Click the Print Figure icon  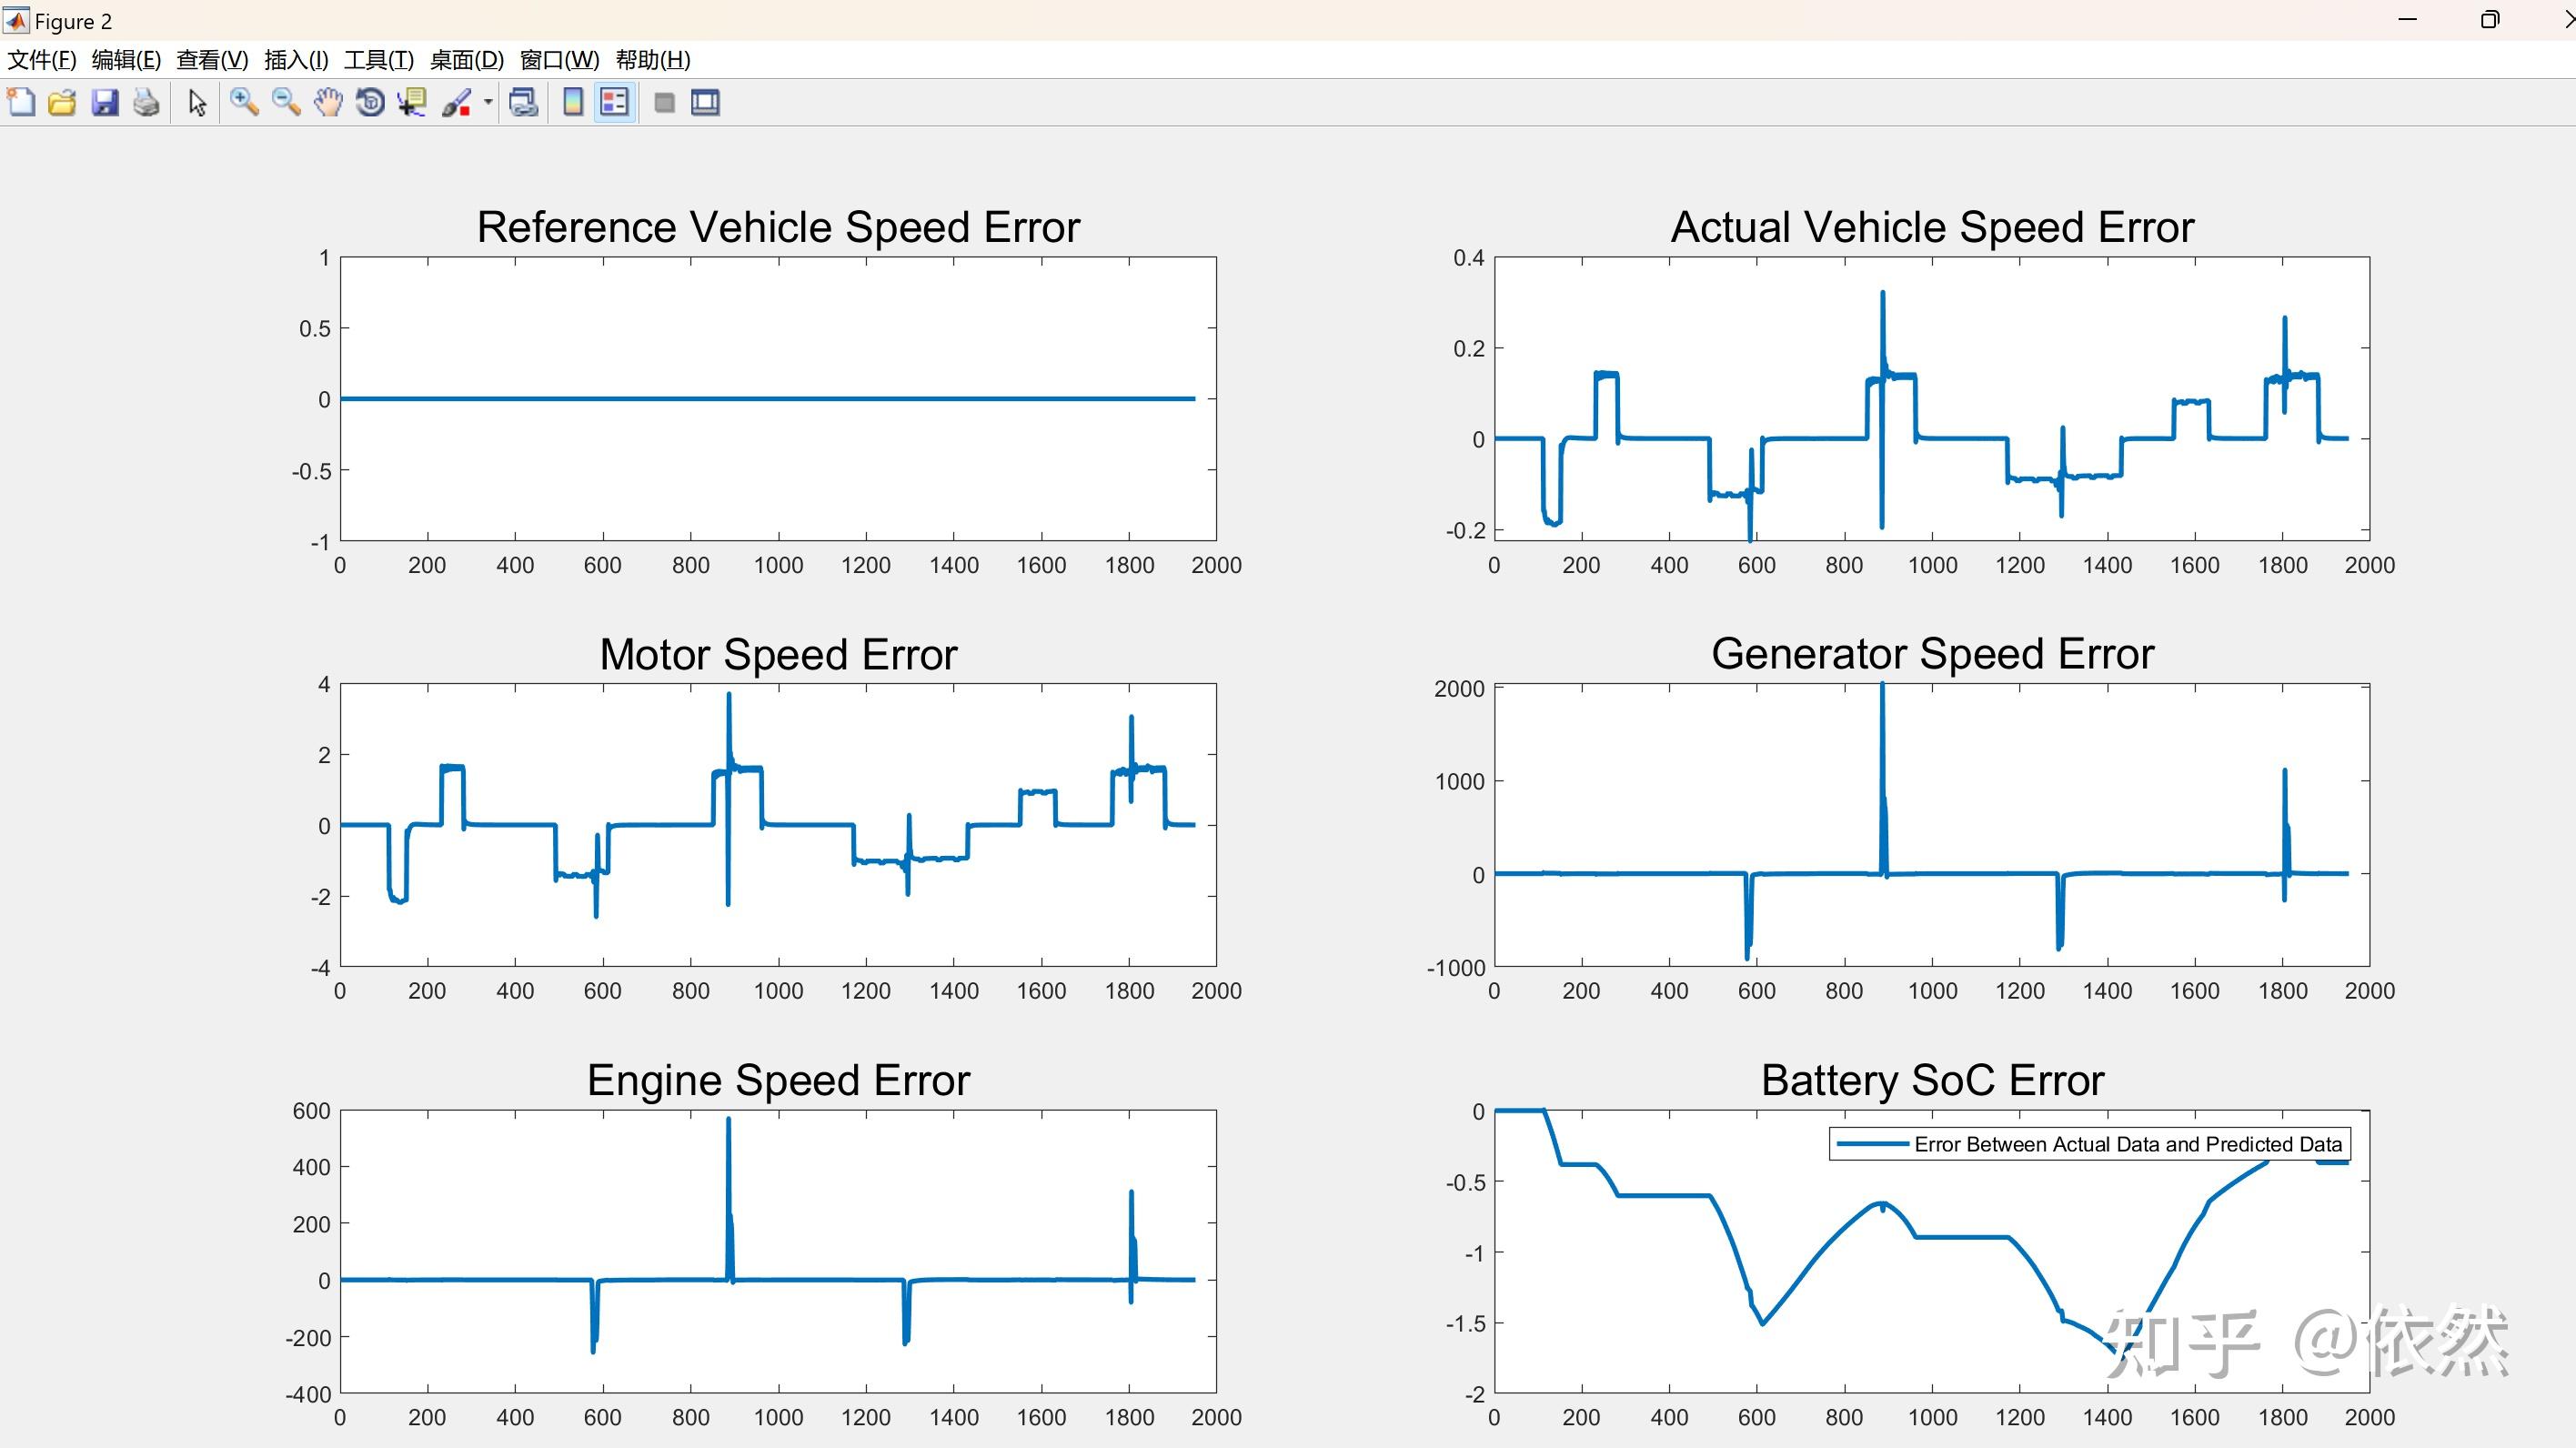[x=147, y=102]
